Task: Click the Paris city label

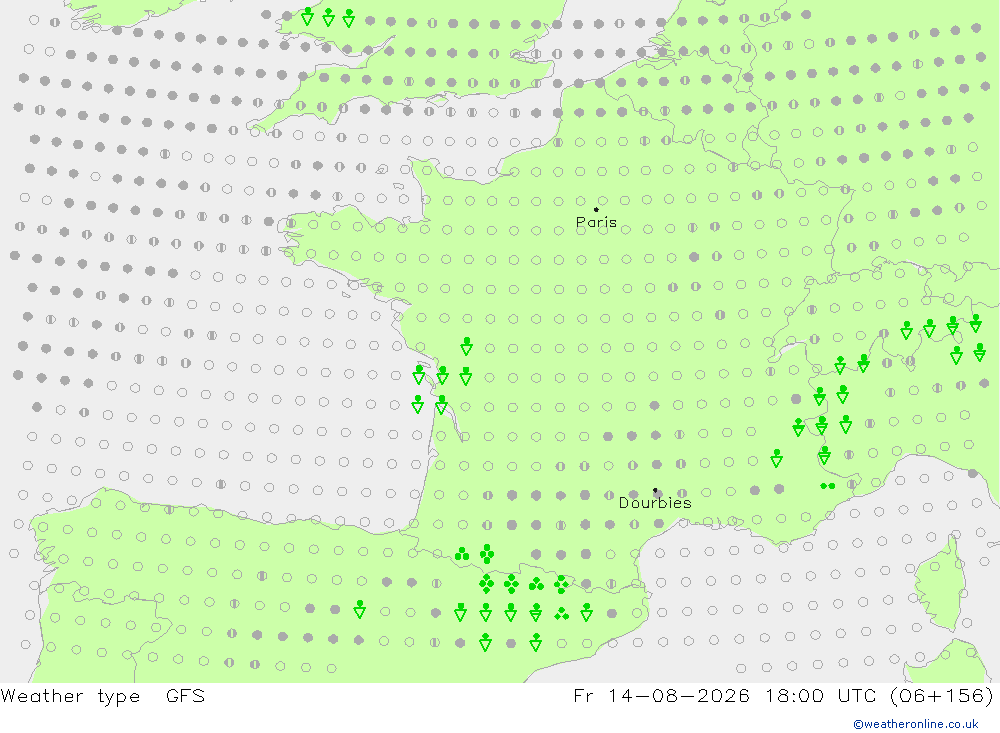Action: pos(596,222)
